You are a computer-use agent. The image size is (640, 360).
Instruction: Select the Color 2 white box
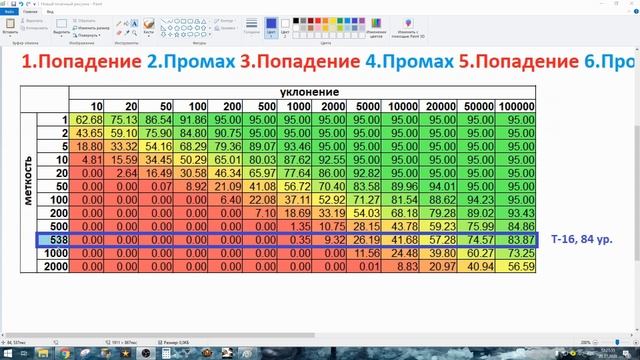[285, 24]
